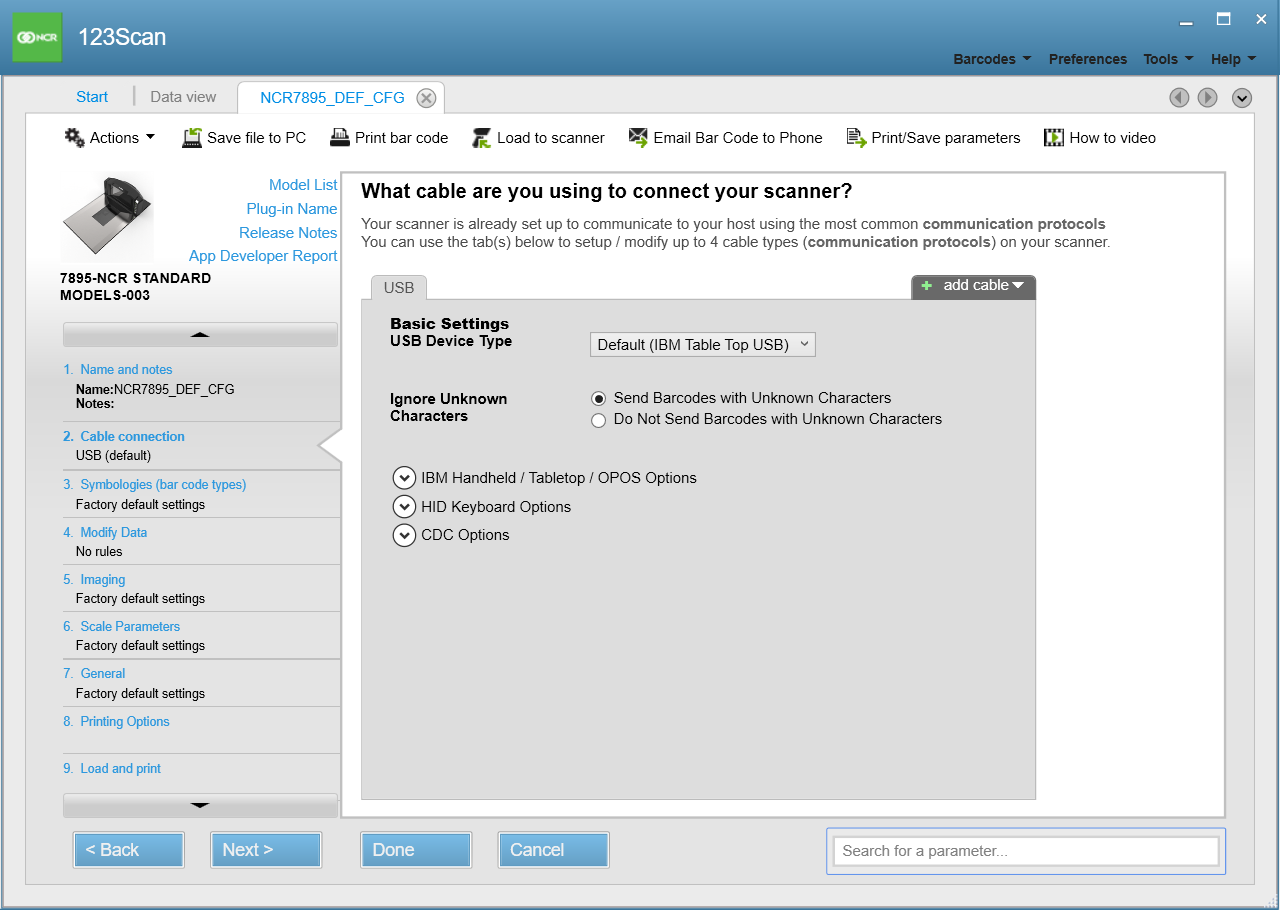The height and width of the screenshot is (910, 1280).
Task: Click the Cancel button
Action: [x=553, y=850]
